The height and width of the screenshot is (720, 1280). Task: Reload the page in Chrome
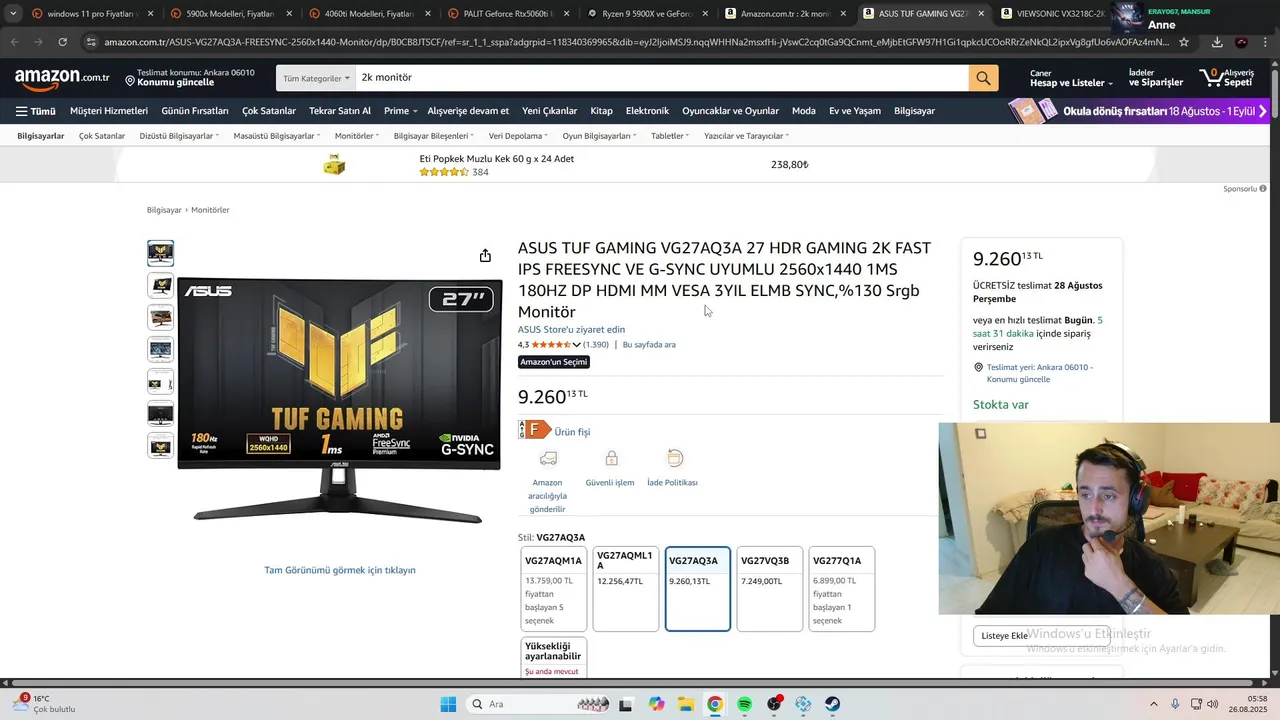[x=62, y=42]
